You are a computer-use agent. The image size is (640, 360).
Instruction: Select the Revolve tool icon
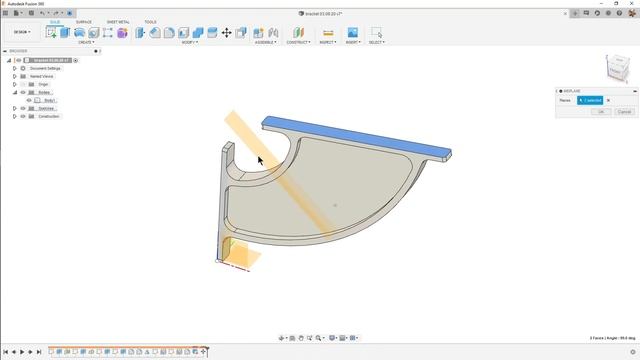coord(80,33)
